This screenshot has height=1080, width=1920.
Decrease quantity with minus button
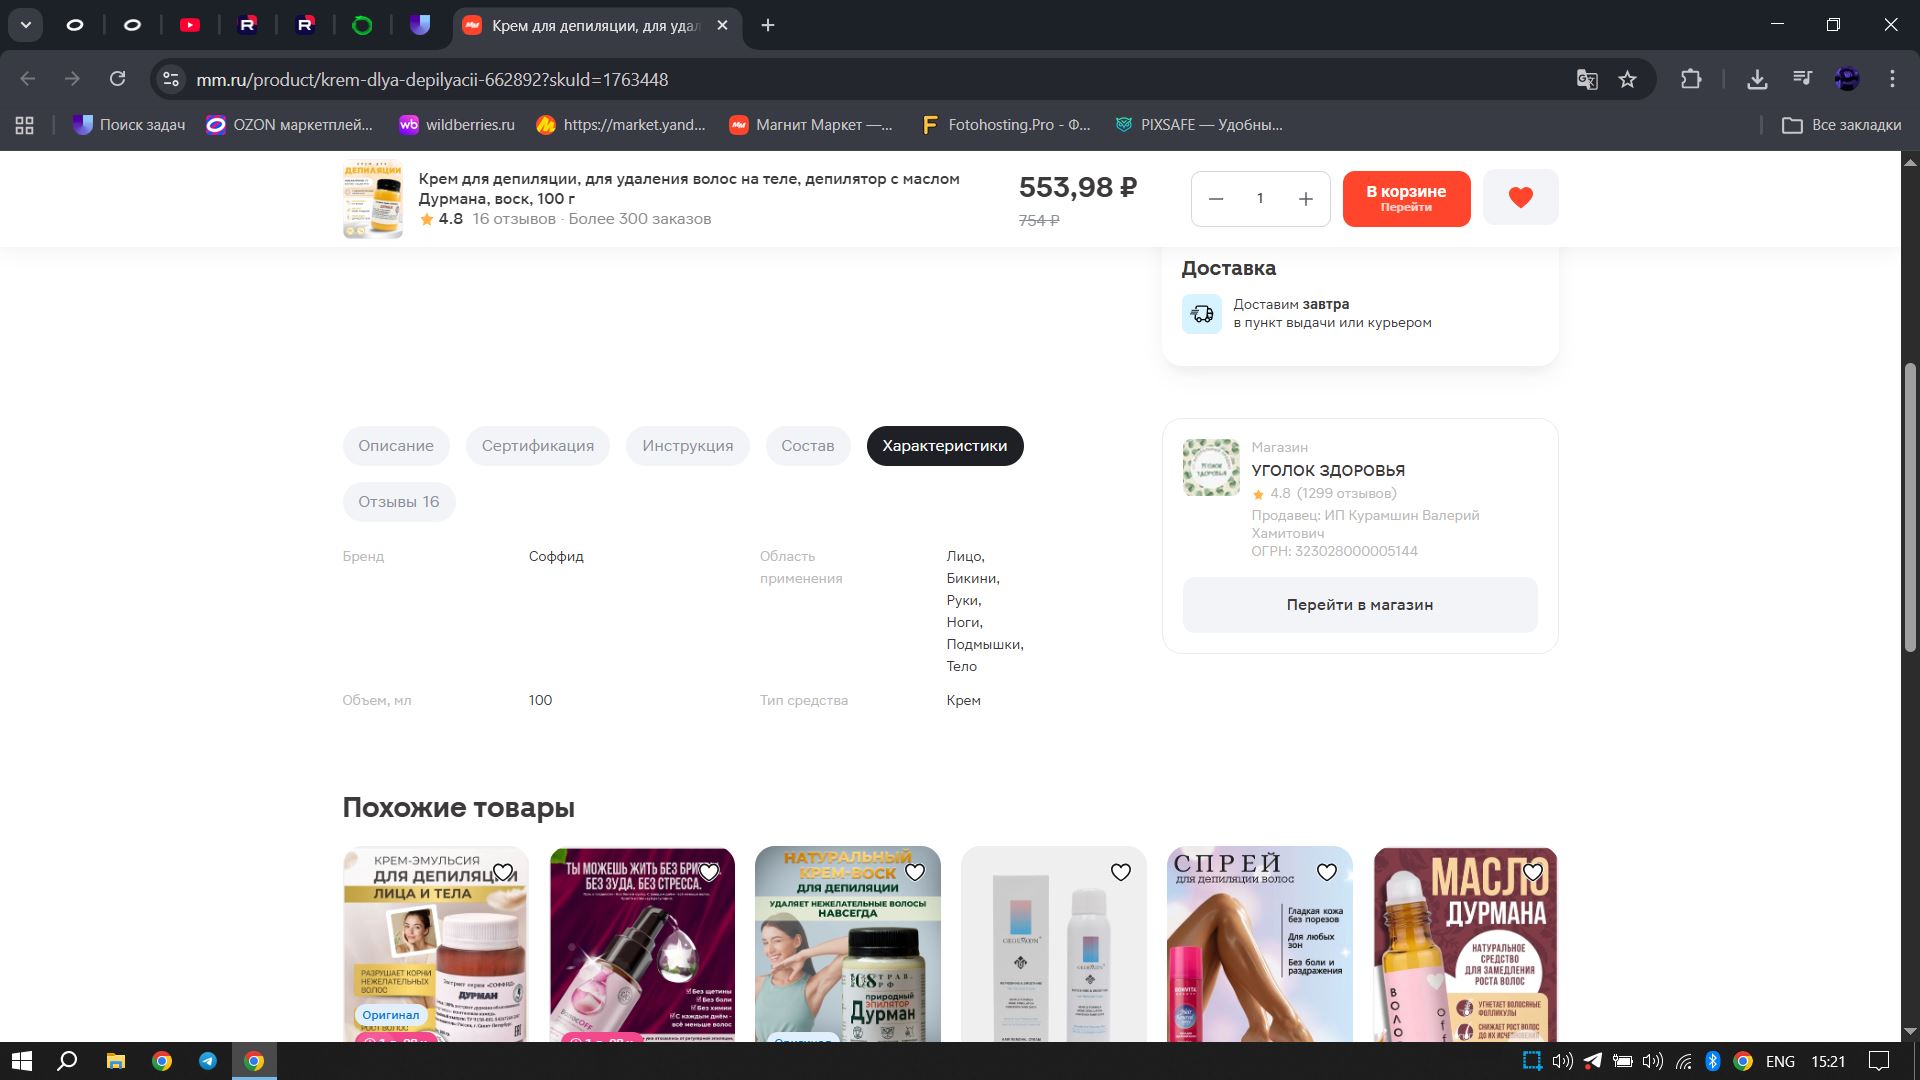coord(1216,199)
